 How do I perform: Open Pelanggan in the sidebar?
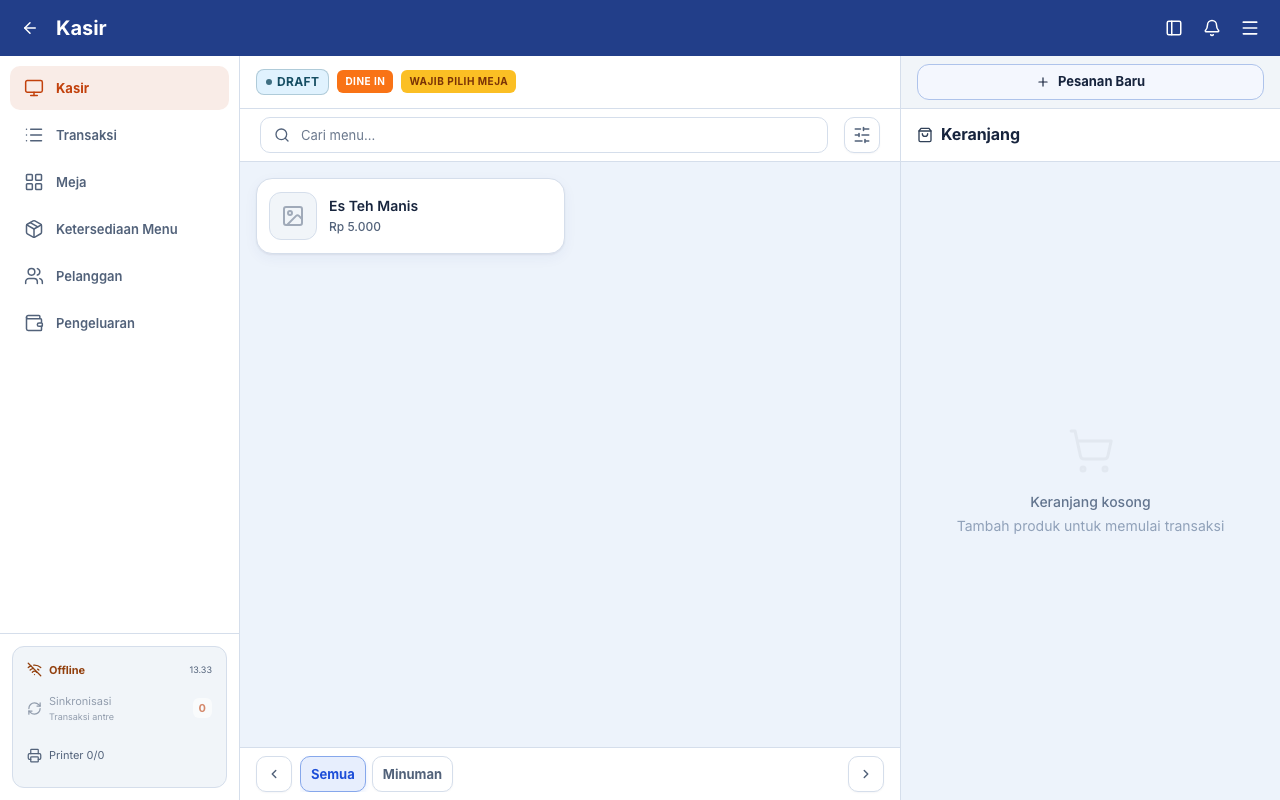(120, 276)
